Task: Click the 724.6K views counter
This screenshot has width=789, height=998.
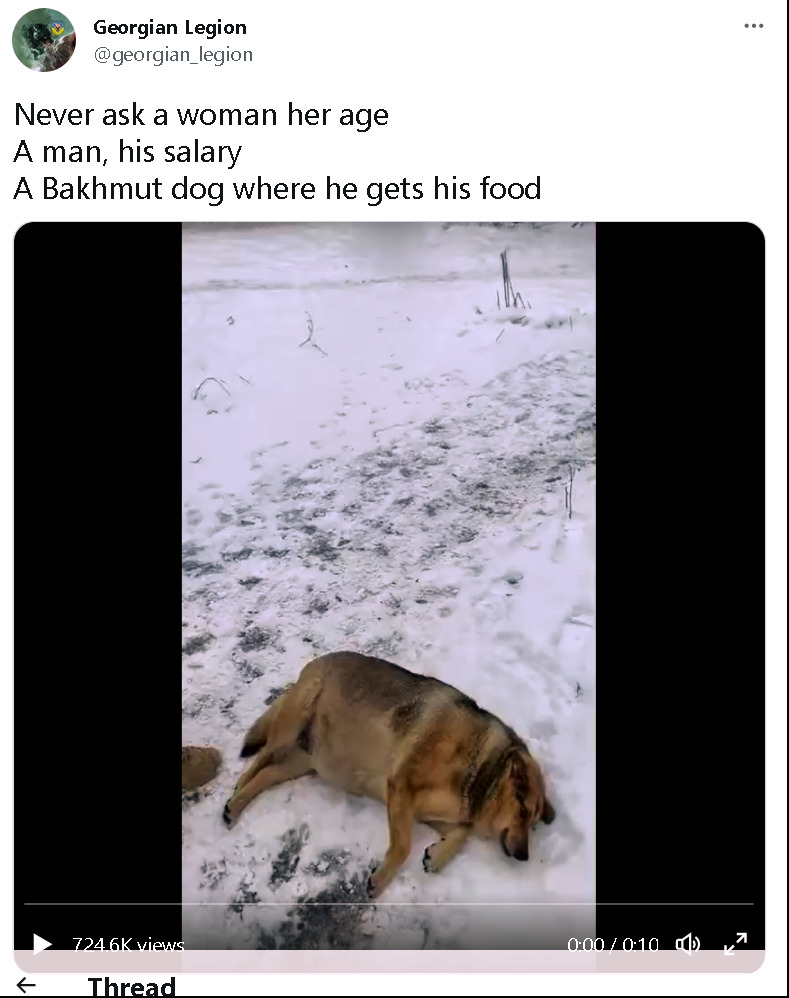Action: click(x=128, y=944)
